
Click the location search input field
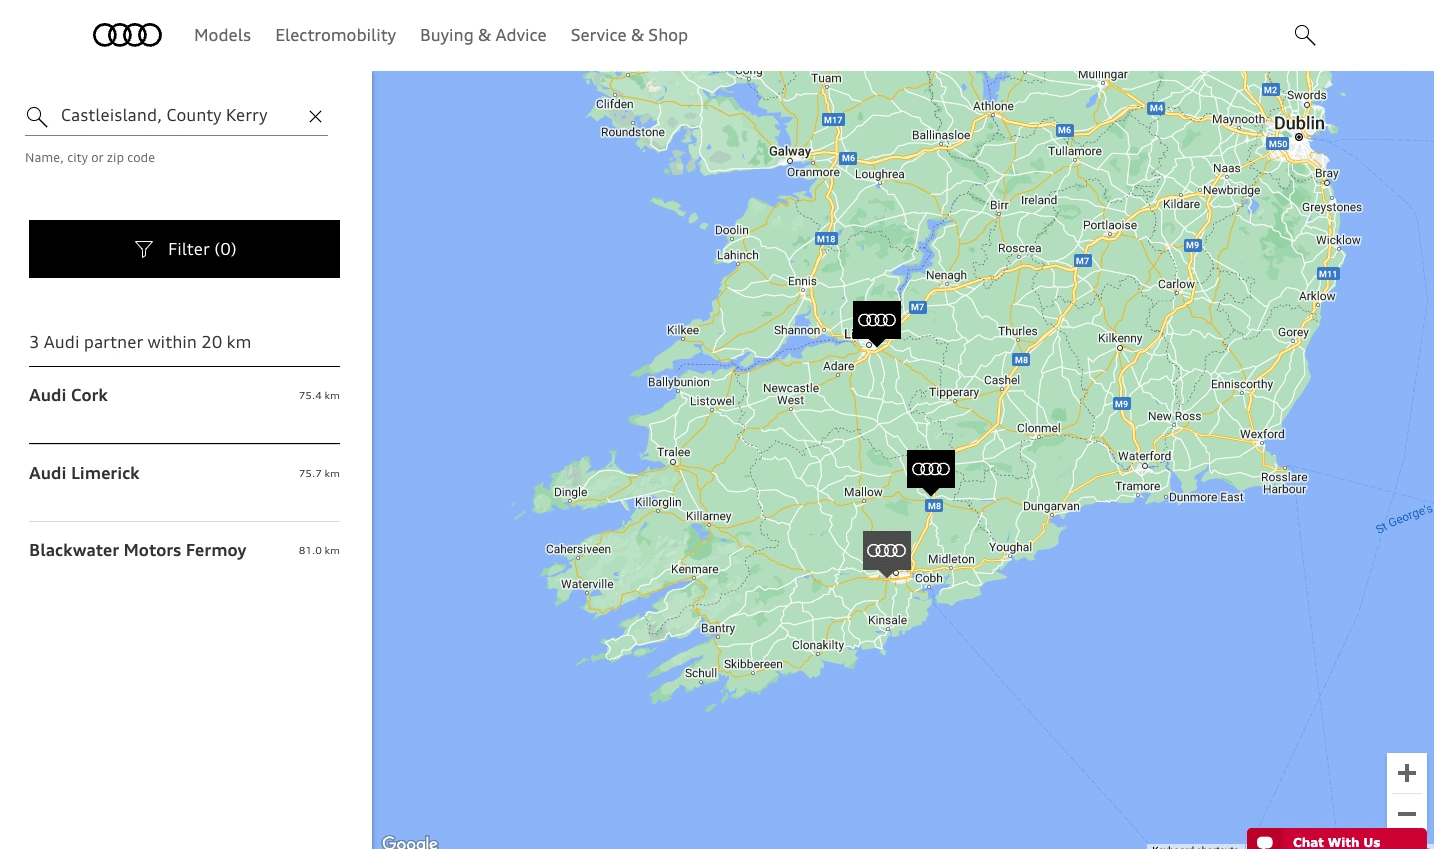click(x=175, y=116)
